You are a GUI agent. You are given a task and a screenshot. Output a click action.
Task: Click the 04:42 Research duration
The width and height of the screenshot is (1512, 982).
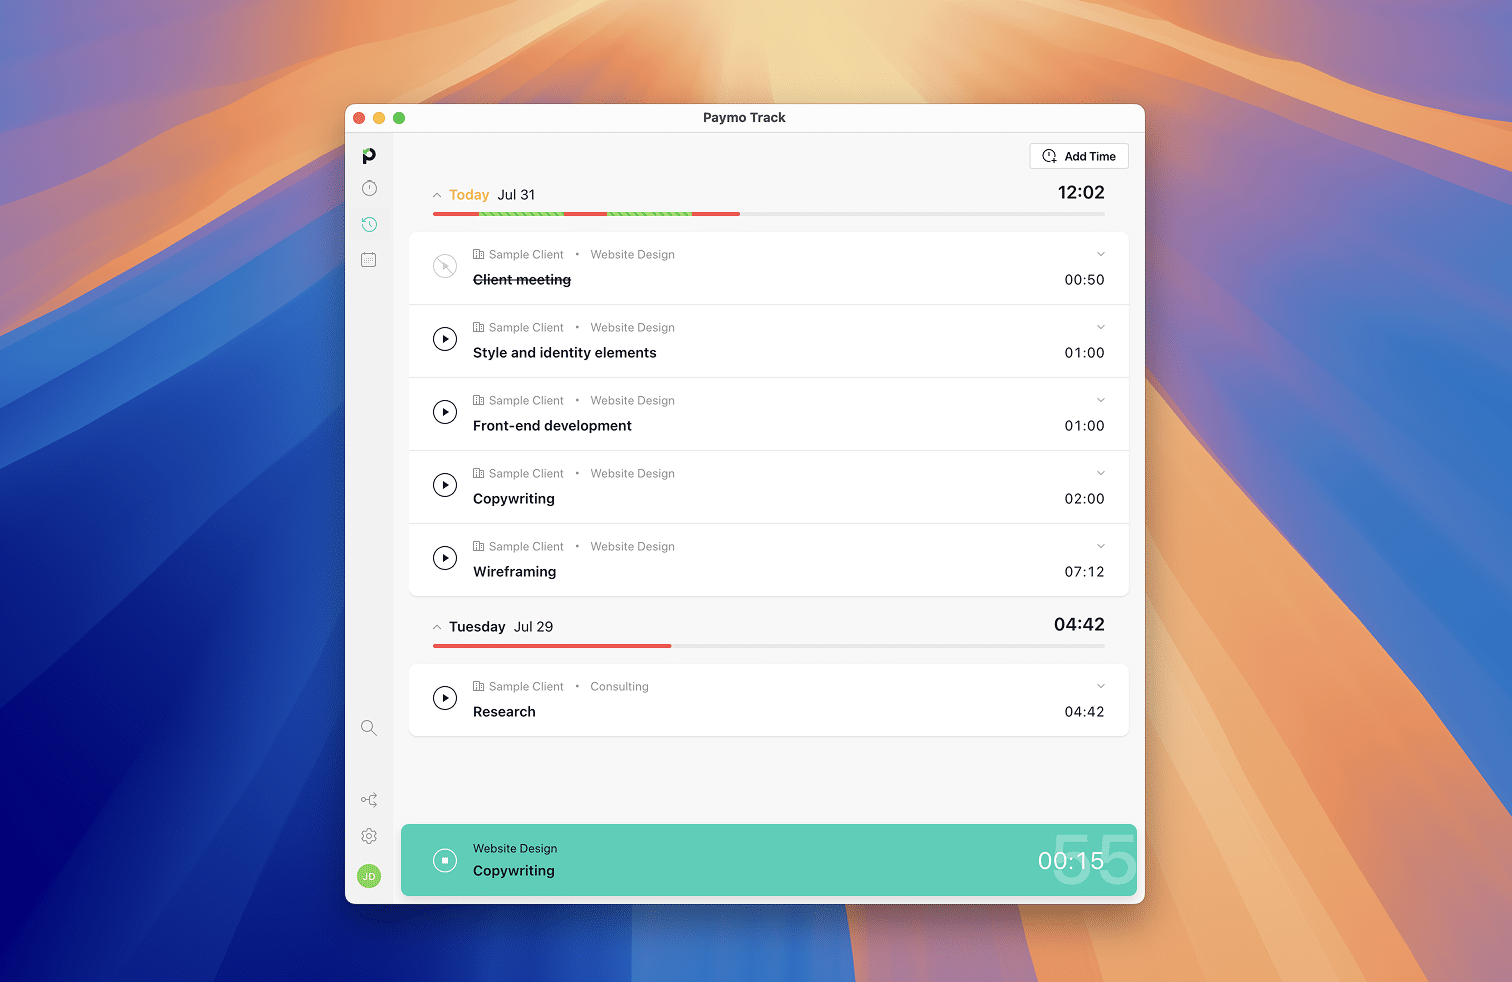1084,712
